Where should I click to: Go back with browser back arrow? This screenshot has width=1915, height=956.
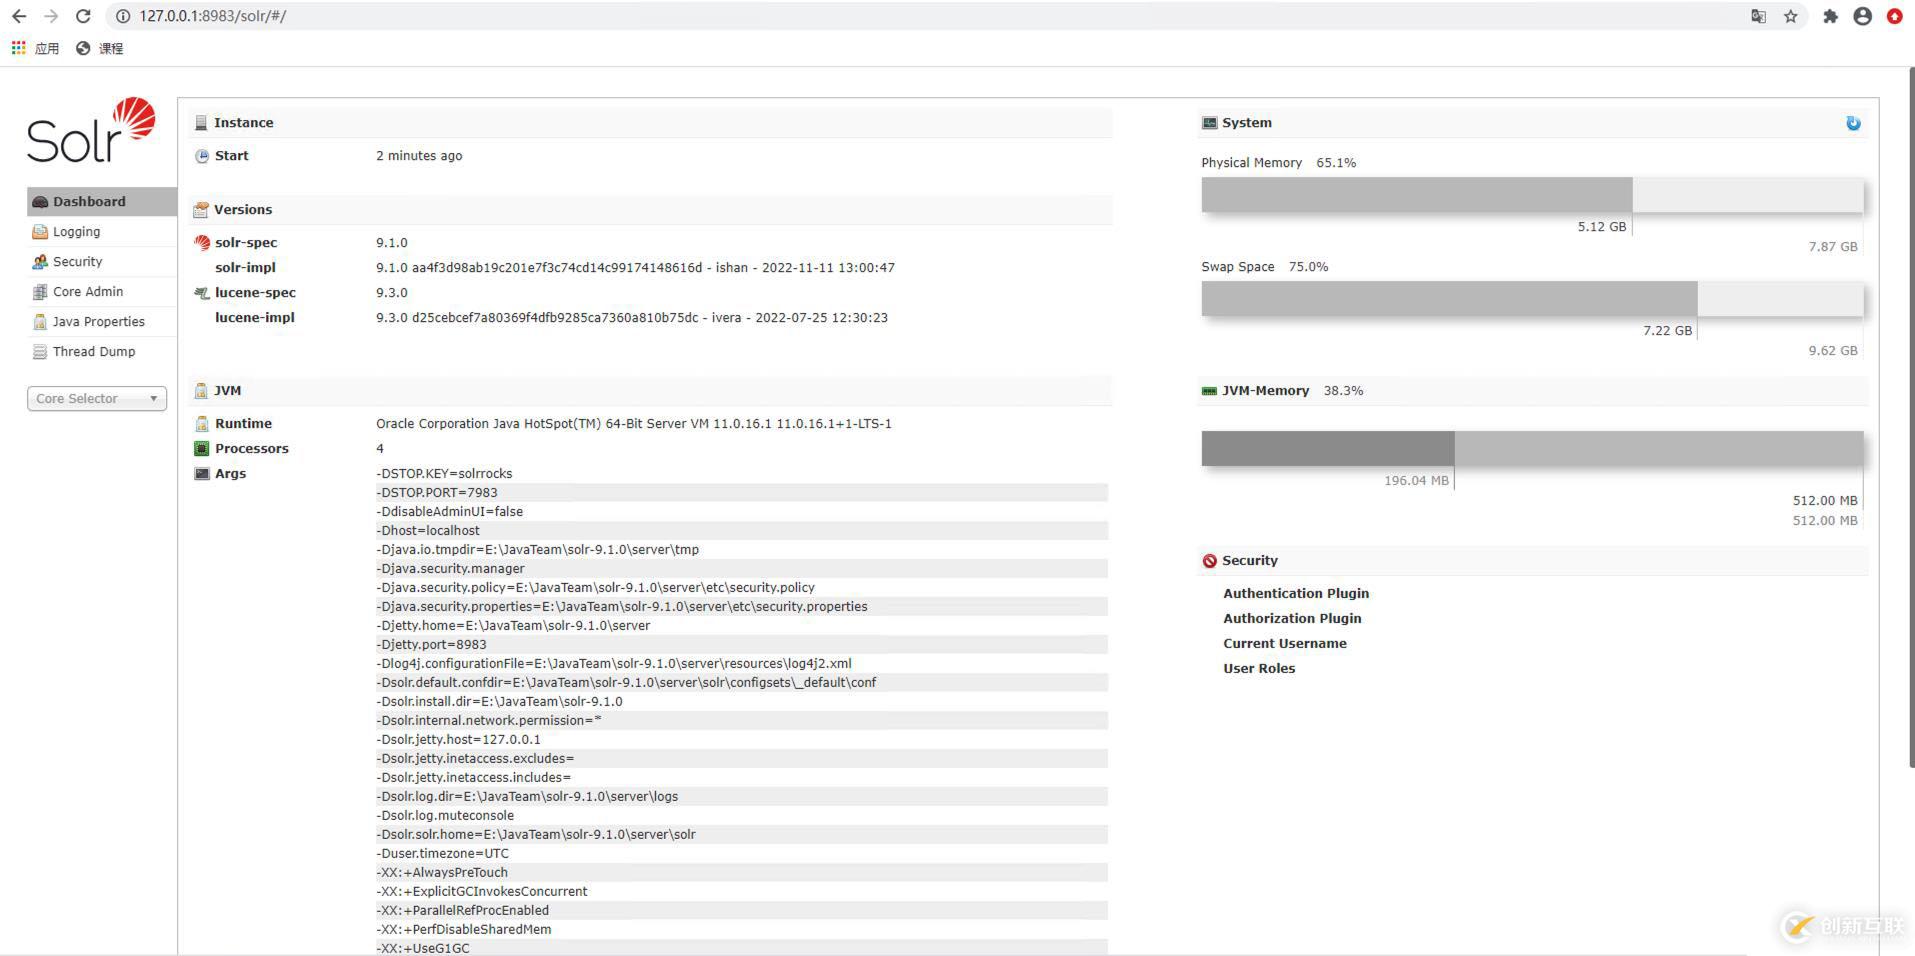pos(19,16)
